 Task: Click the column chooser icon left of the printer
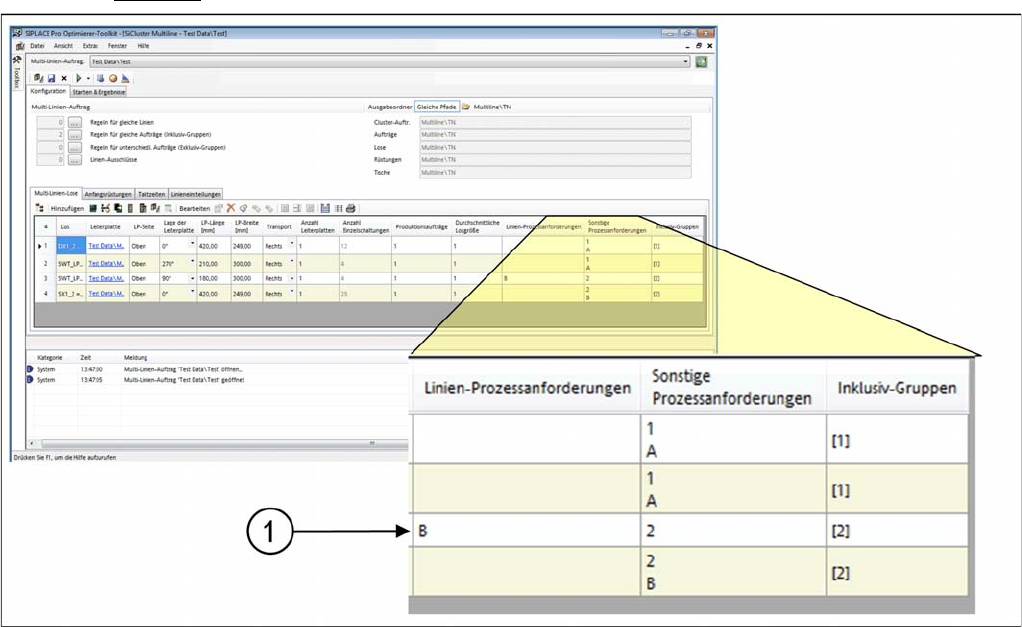point(338,209)
